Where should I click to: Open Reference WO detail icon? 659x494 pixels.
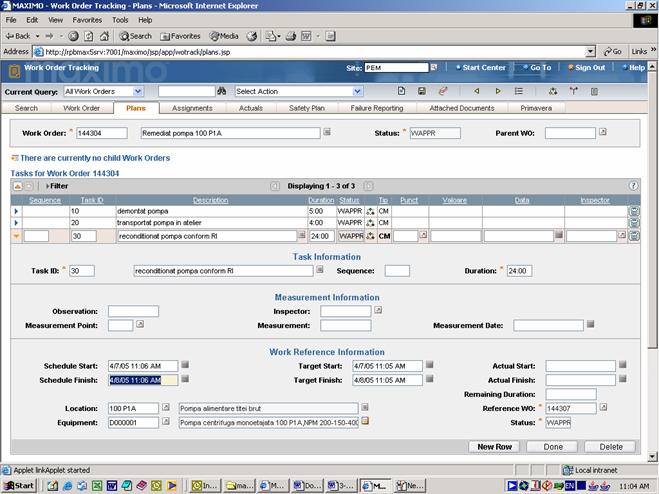603,407
